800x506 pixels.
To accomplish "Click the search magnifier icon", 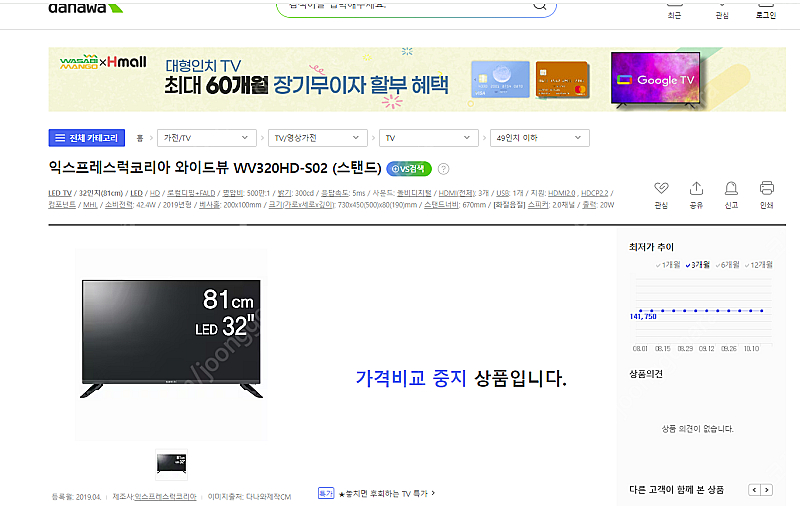I will 540,6.
